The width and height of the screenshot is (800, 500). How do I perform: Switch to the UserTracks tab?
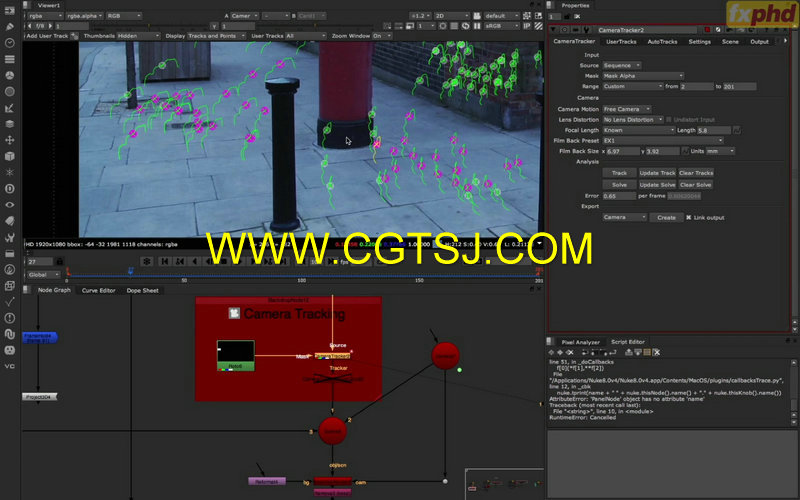(x=621, y=41)
